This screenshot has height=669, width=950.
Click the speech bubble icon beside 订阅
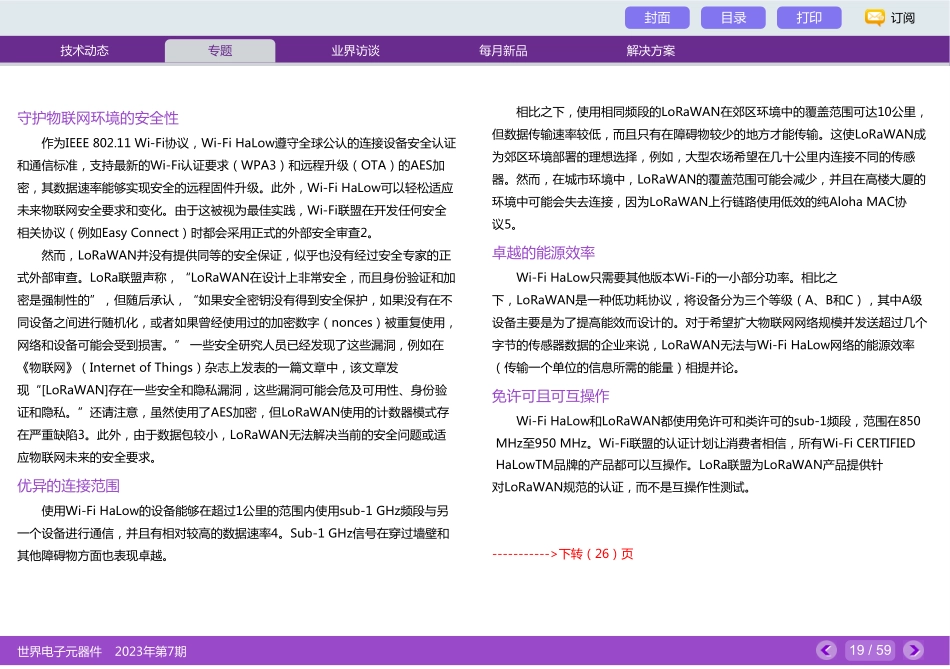click(872, 17)
